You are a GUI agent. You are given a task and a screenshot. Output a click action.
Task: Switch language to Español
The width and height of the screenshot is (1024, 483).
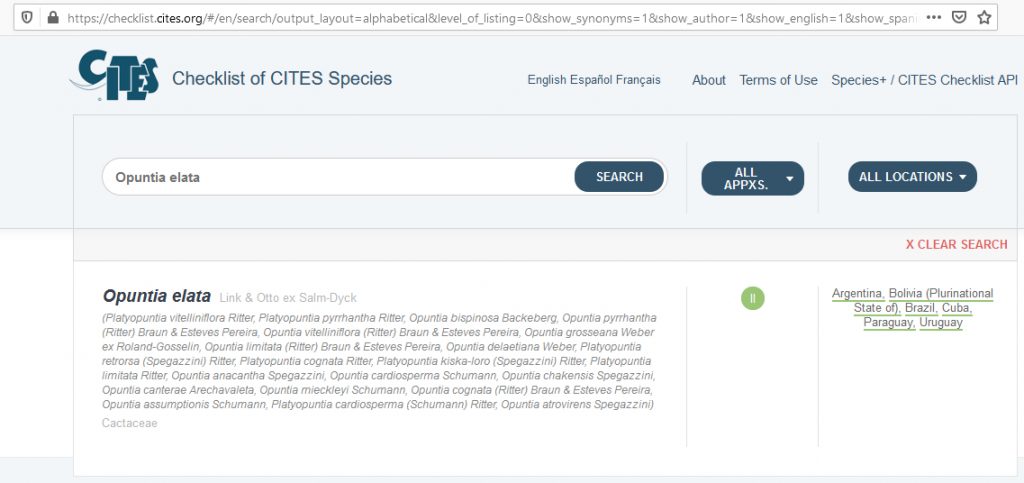pos(592,80)
